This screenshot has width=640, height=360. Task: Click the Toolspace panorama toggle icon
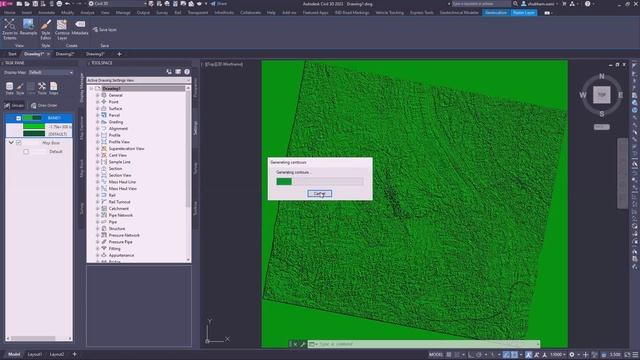coord(178,72)
